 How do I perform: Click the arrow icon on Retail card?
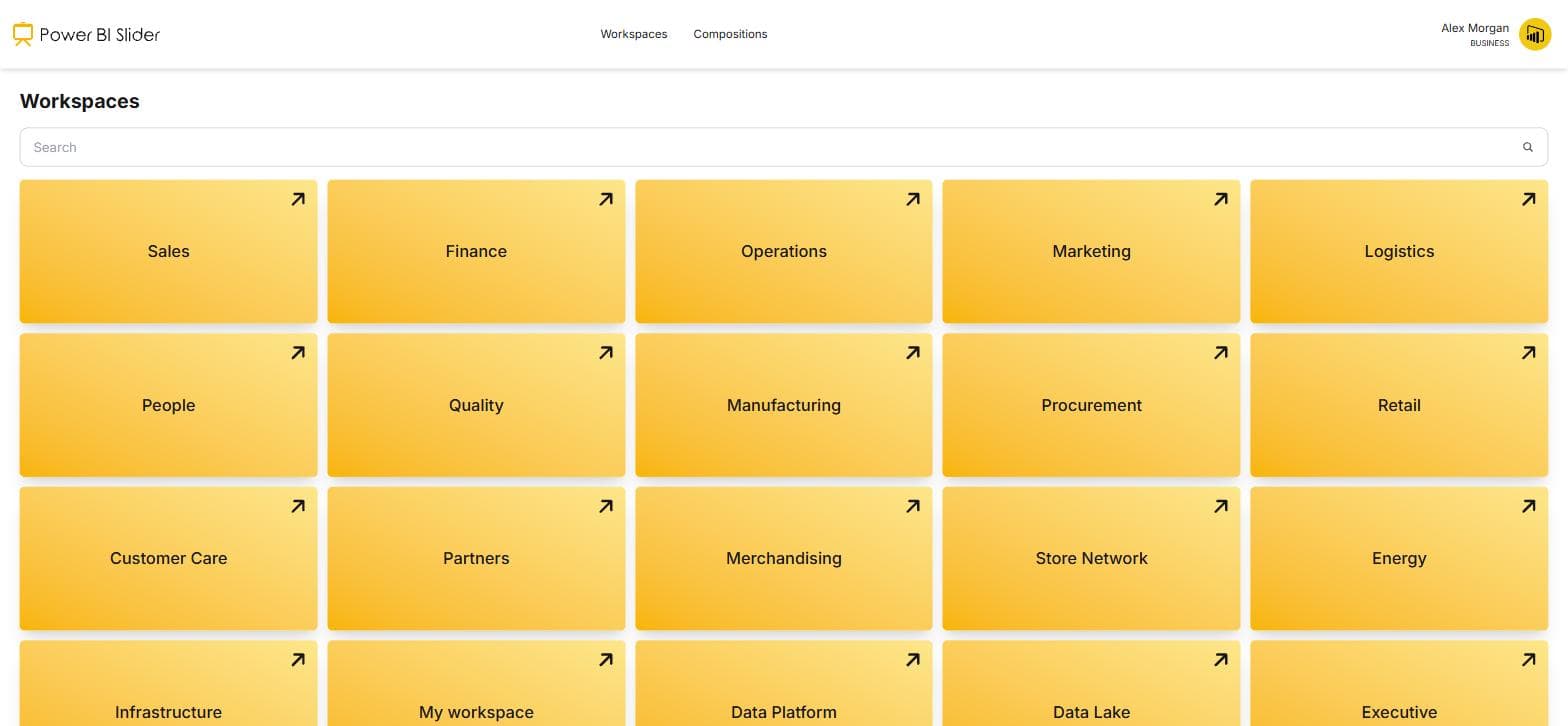(1529, 353)
